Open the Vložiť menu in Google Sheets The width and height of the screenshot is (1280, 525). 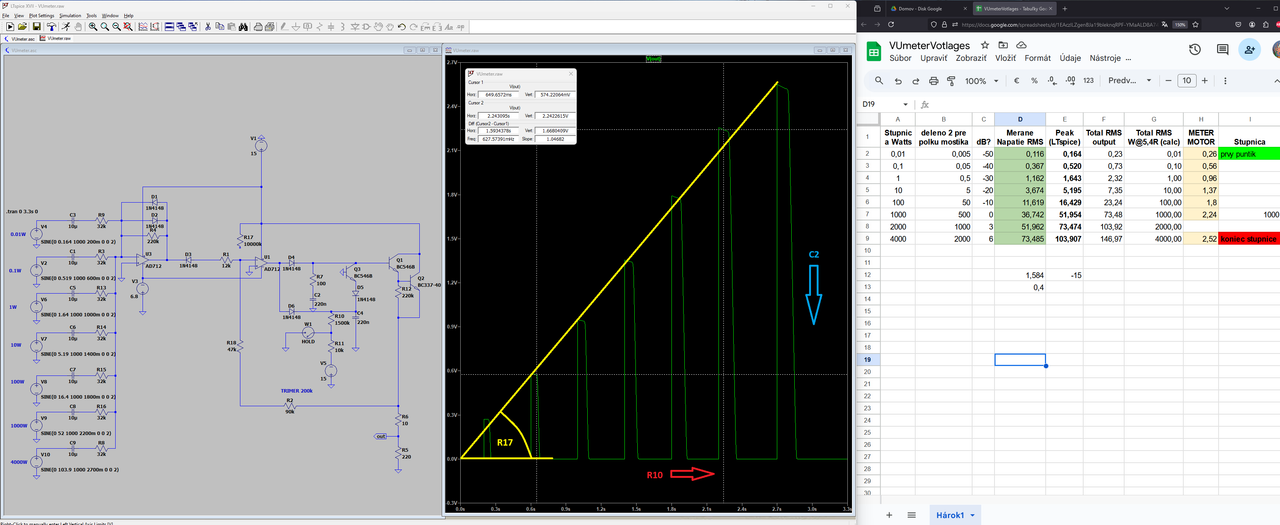click(1005, 58)
